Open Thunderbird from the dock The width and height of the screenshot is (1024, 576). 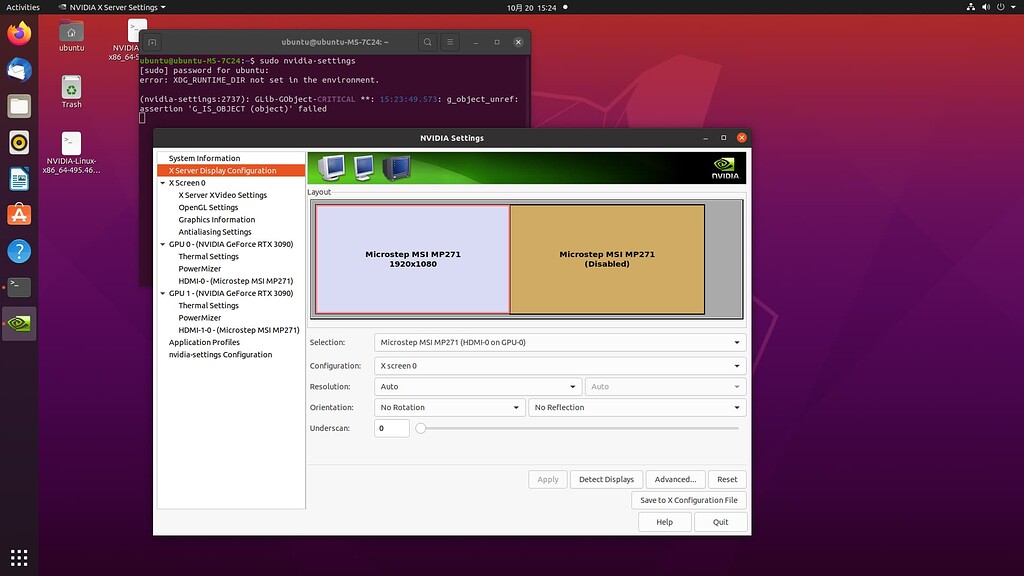(19, 69)
